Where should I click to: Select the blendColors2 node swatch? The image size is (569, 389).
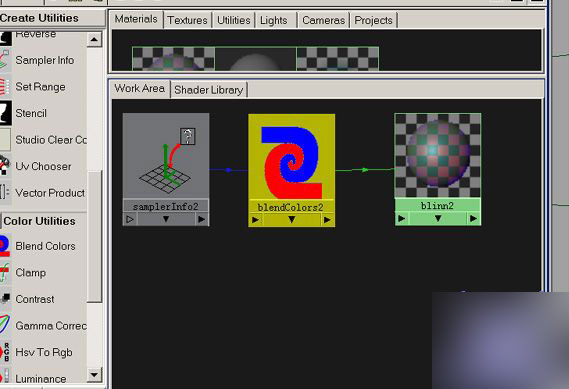point(292,157)
